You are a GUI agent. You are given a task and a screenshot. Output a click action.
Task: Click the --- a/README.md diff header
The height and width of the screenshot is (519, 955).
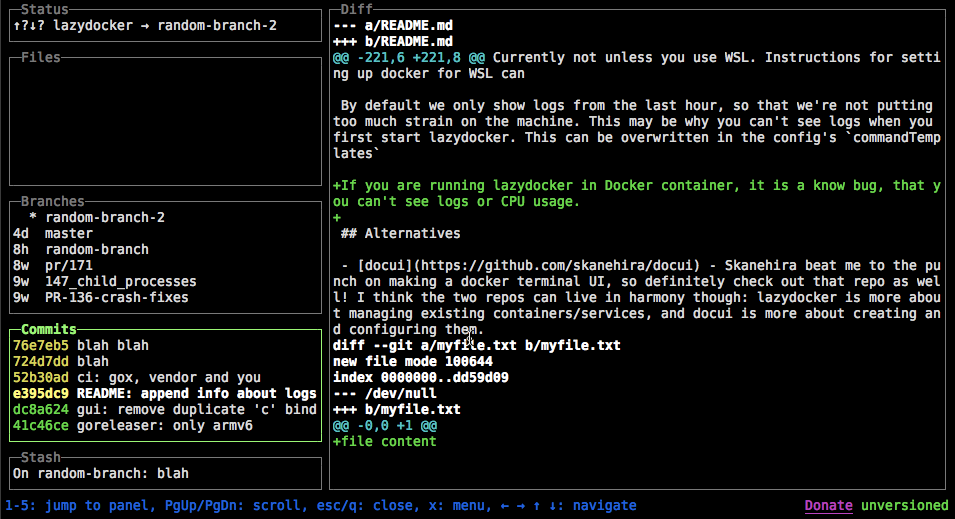click(393, 26)
